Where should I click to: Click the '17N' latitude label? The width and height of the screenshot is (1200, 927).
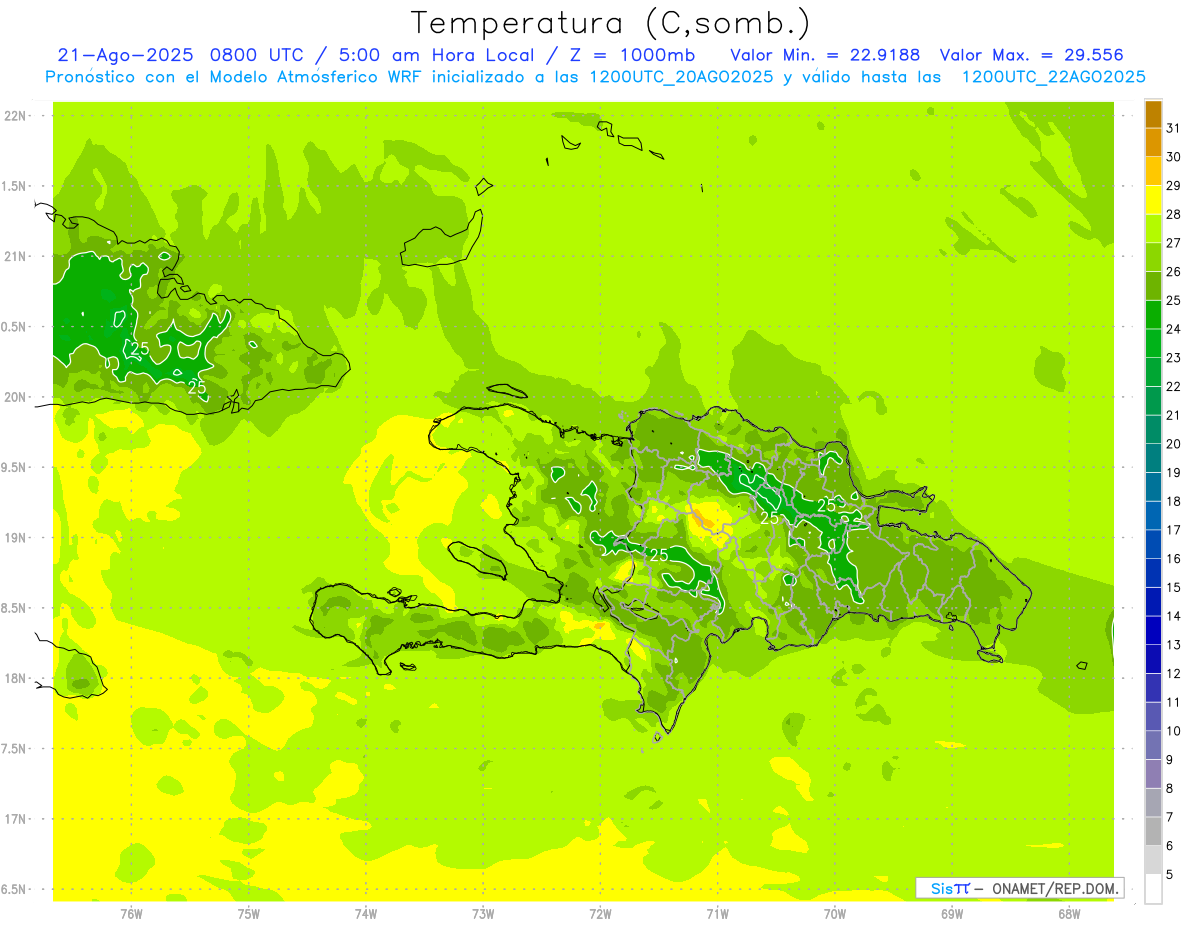coord(16,820)
